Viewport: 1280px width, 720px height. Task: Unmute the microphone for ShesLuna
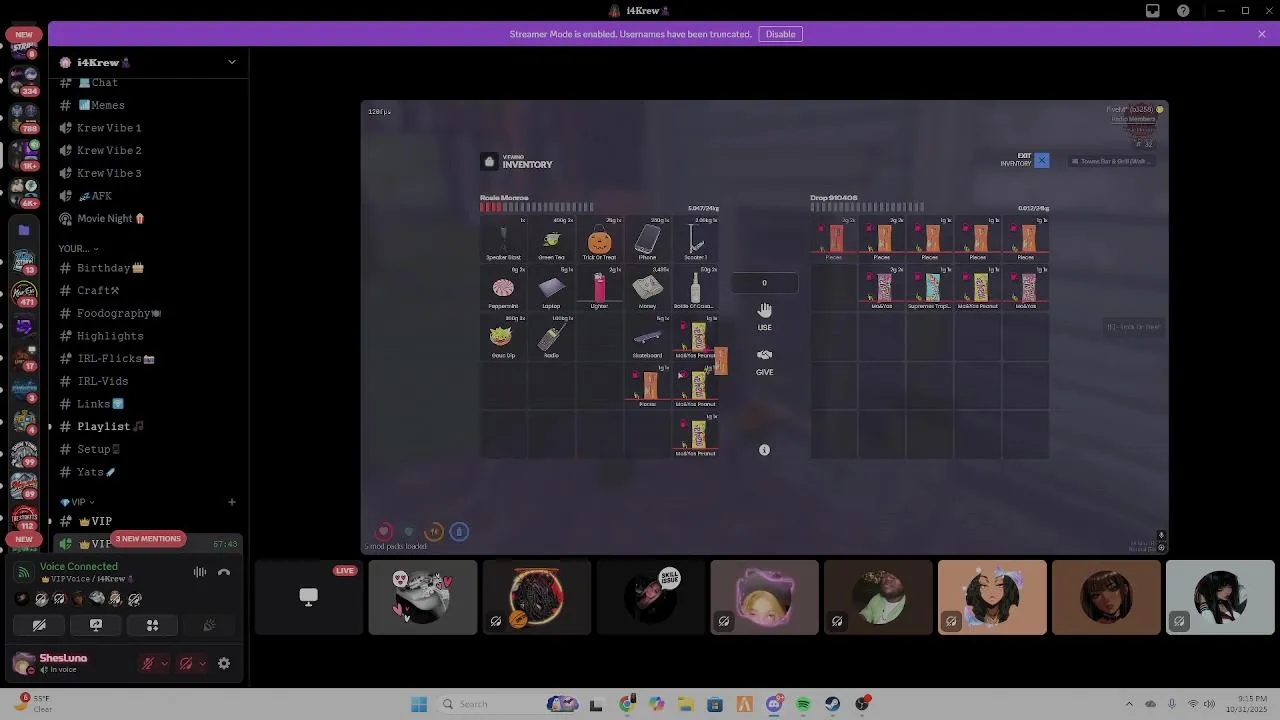click(148, 663)
